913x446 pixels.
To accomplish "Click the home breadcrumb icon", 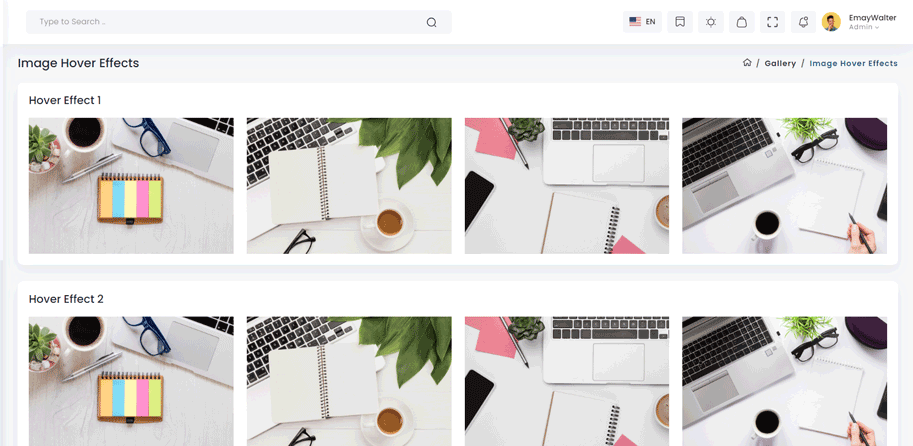I will point(747,63).
